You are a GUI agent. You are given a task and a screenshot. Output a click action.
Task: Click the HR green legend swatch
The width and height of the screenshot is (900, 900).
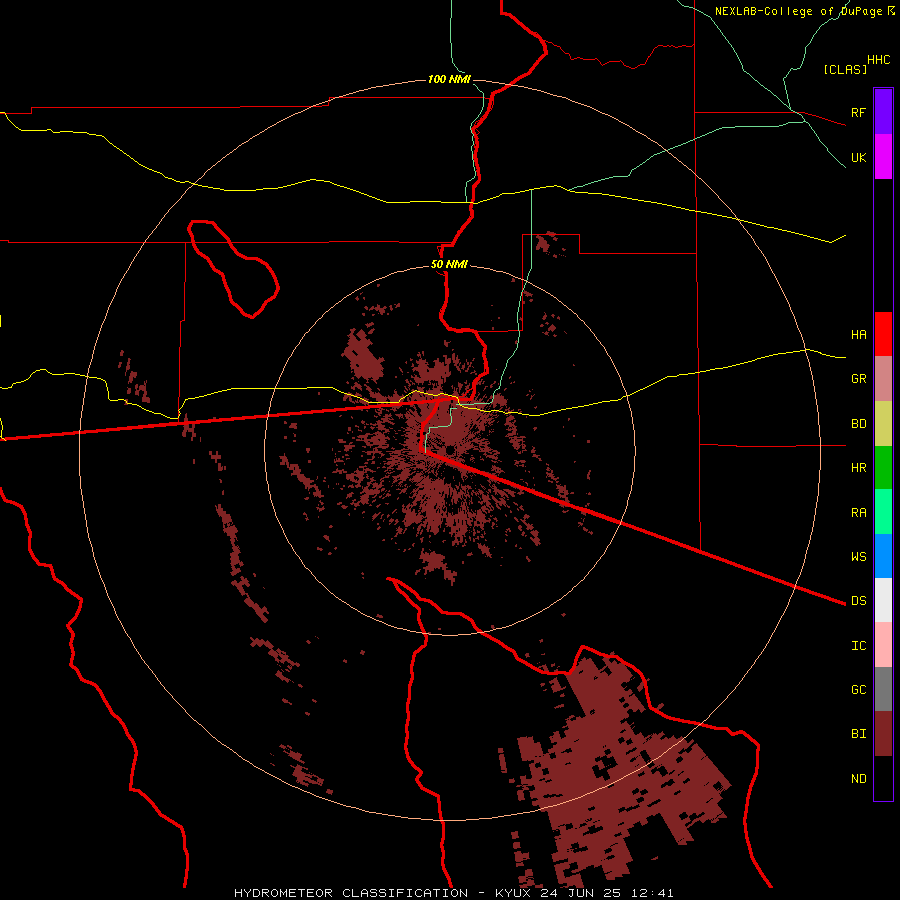[883, 468]
